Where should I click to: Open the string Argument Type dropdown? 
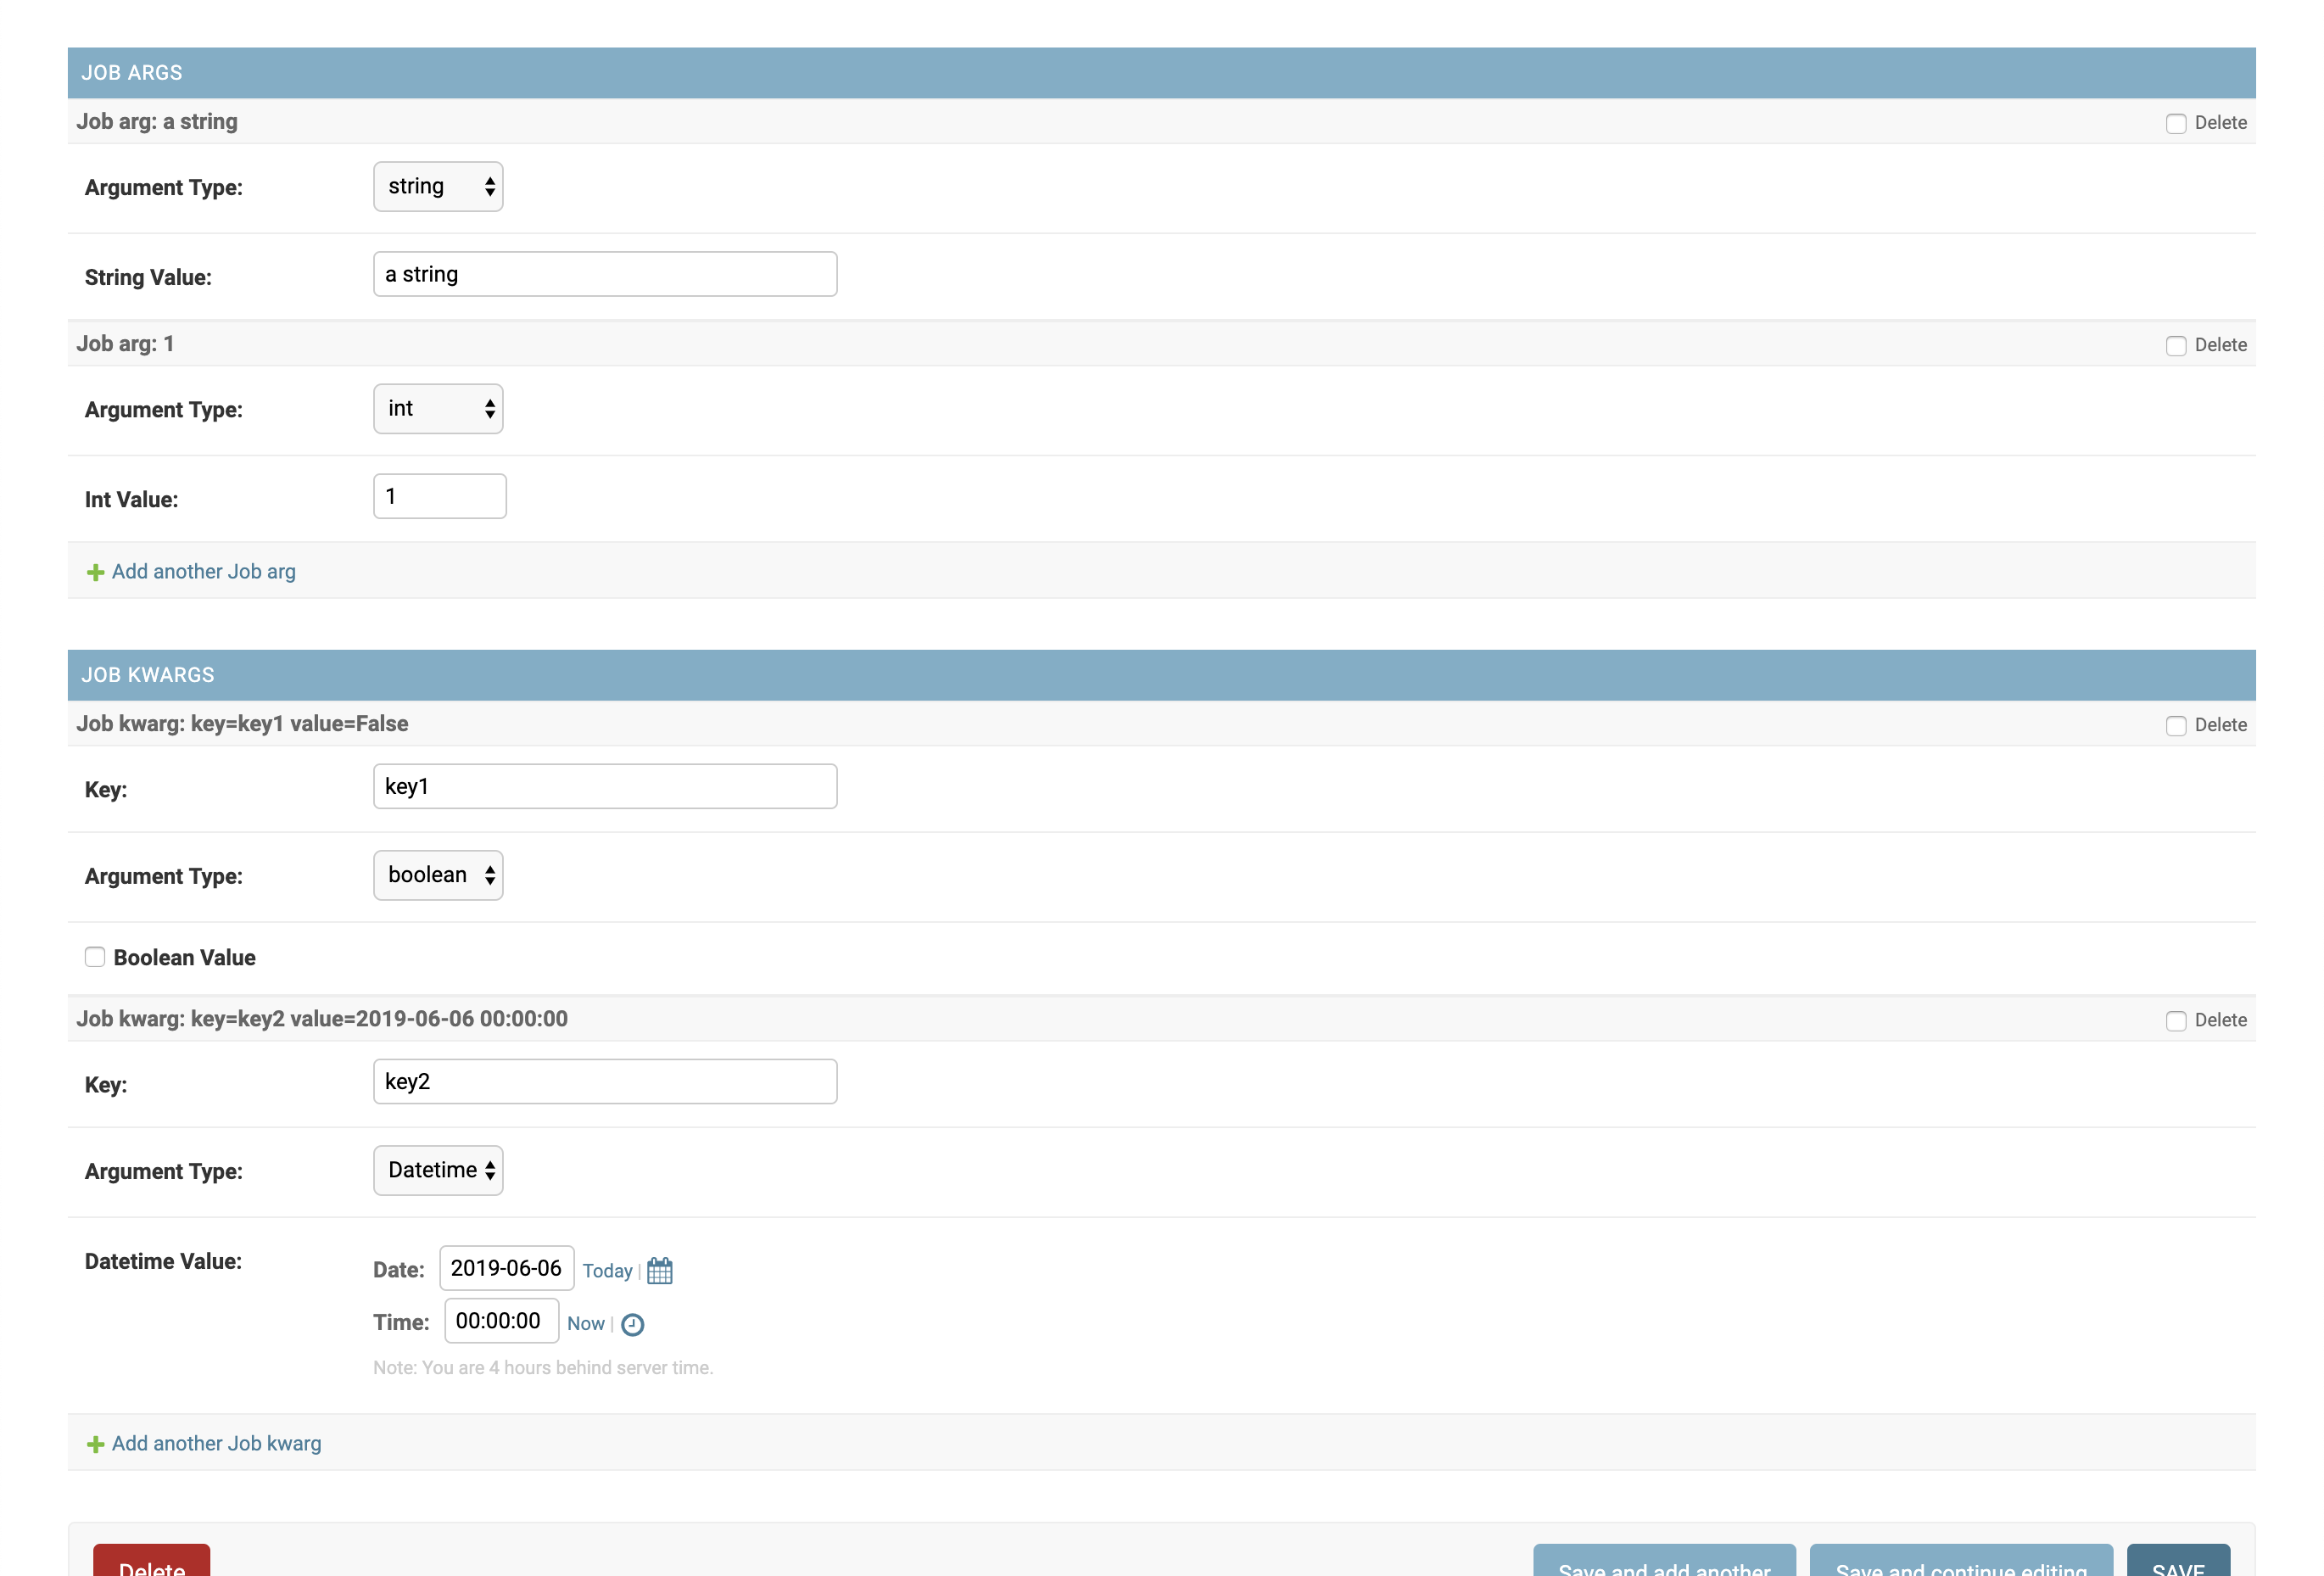[438, 187]
